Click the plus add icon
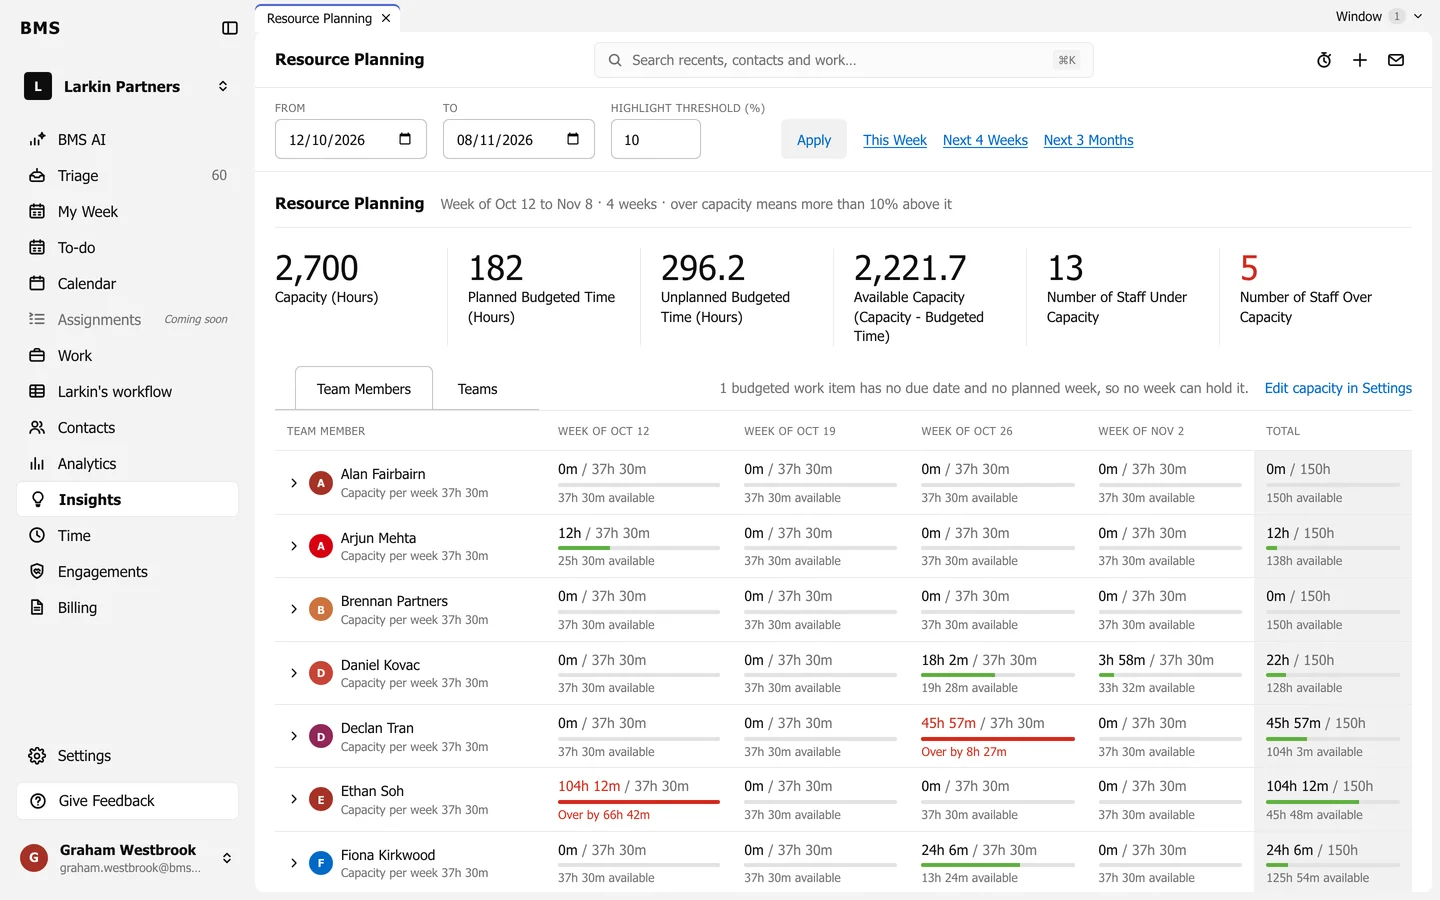The height and width of the screenshot is (900, 1440). tap(1360, 60)
